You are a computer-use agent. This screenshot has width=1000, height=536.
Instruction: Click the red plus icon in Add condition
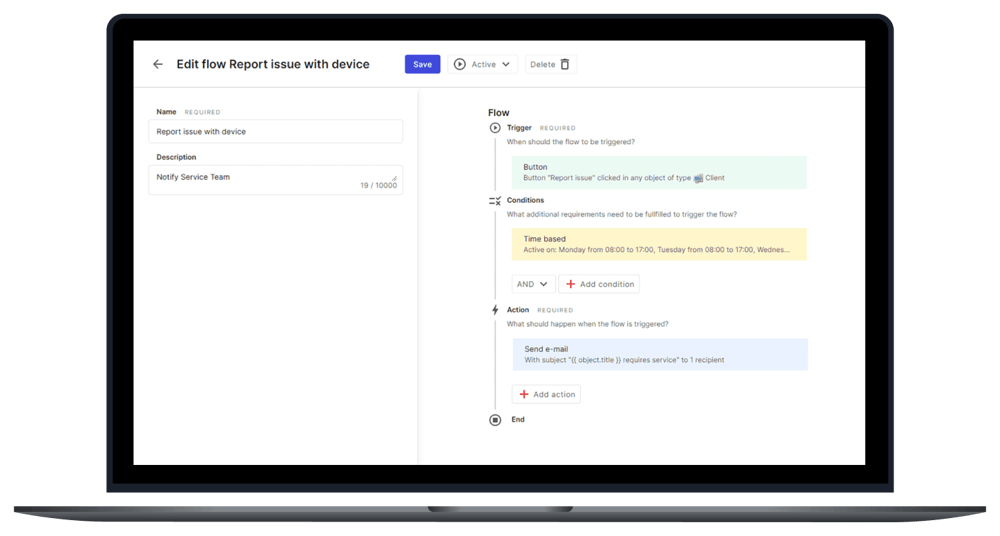571,284
